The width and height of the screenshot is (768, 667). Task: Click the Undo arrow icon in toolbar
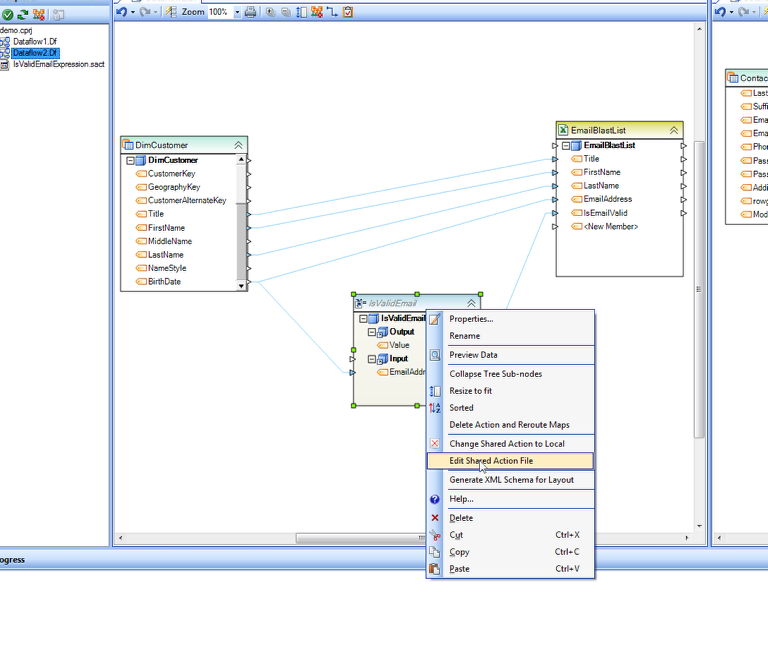click(x=121, y=12)
